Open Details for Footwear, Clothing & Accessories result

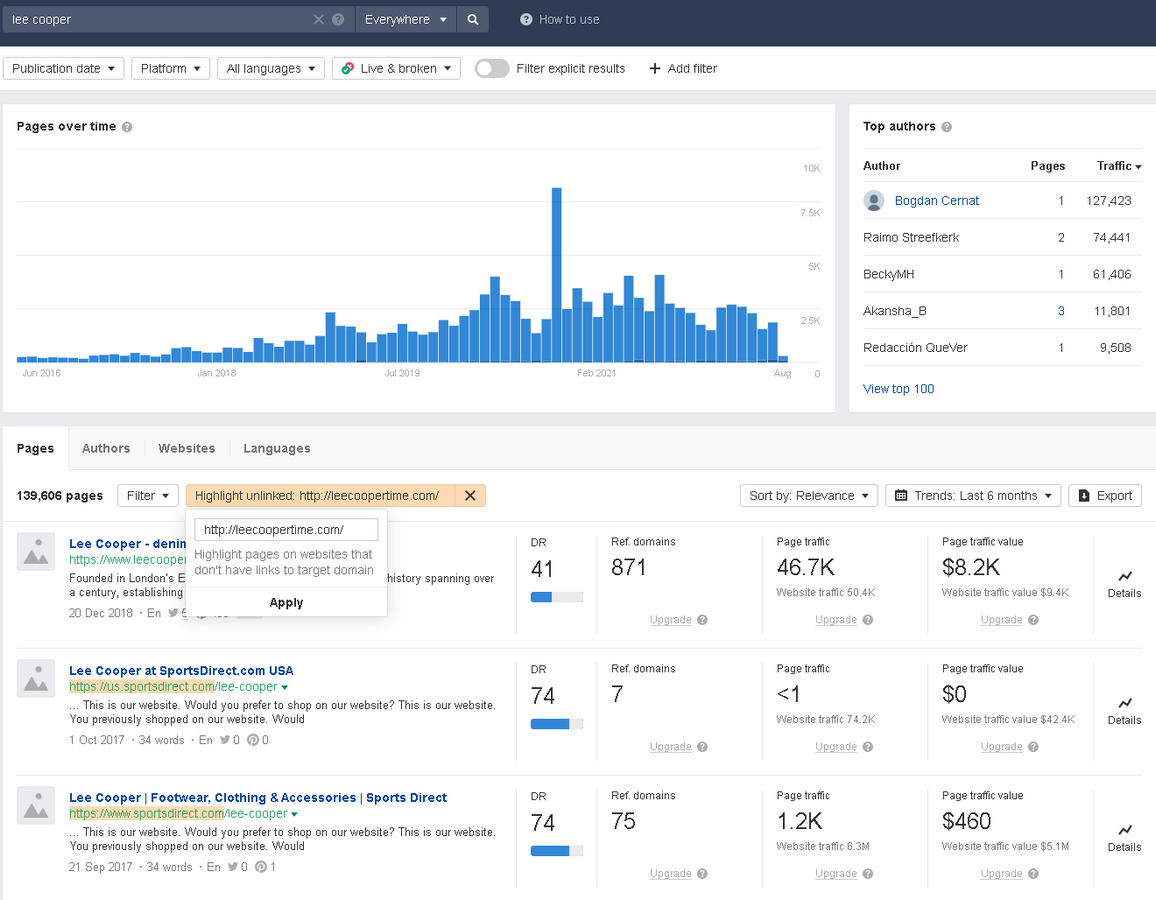coord(1124,837)
